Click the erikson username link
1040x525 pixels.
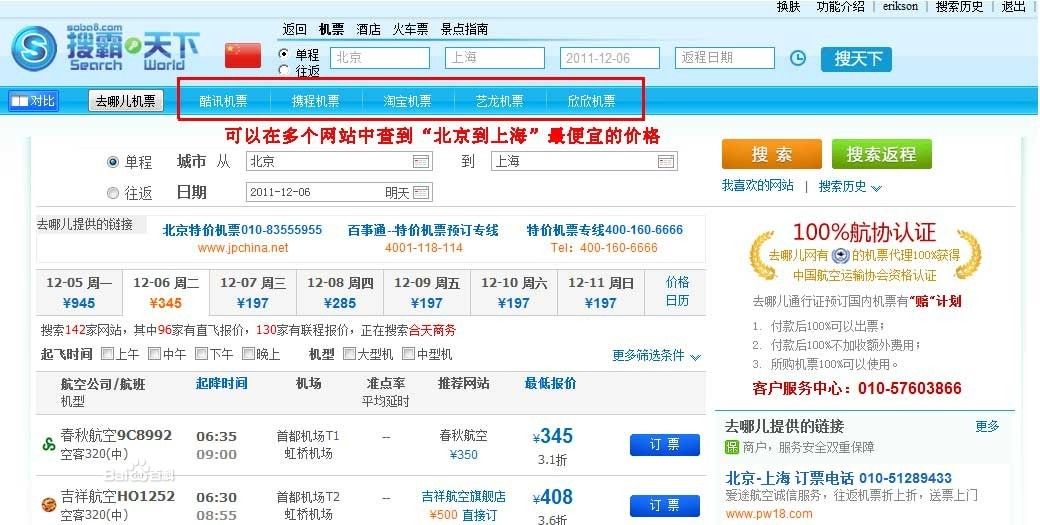pos(900,7)
